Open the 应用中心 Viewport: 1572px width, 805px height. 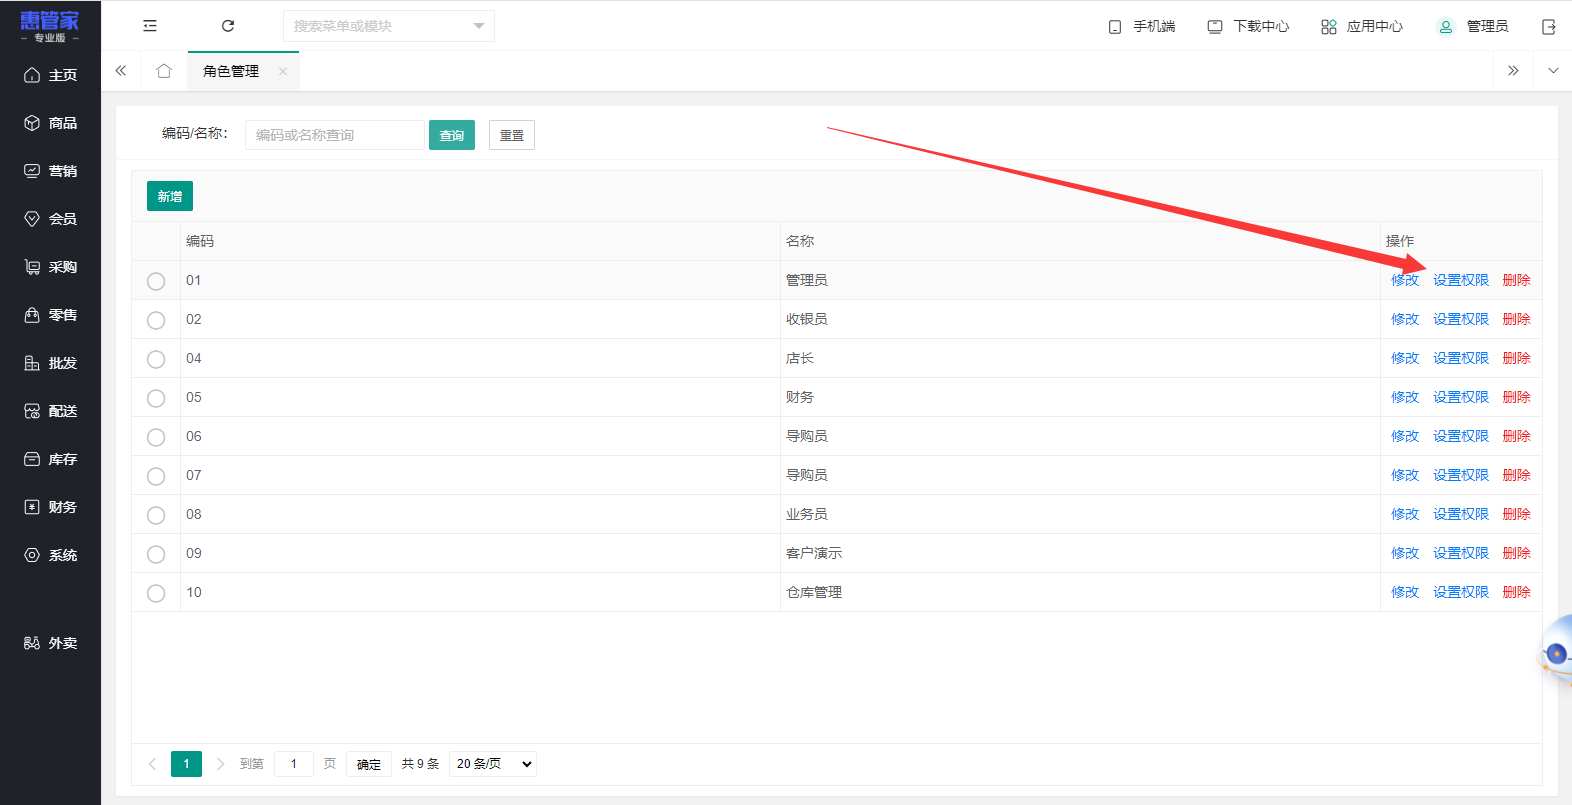pos(1361,26)
